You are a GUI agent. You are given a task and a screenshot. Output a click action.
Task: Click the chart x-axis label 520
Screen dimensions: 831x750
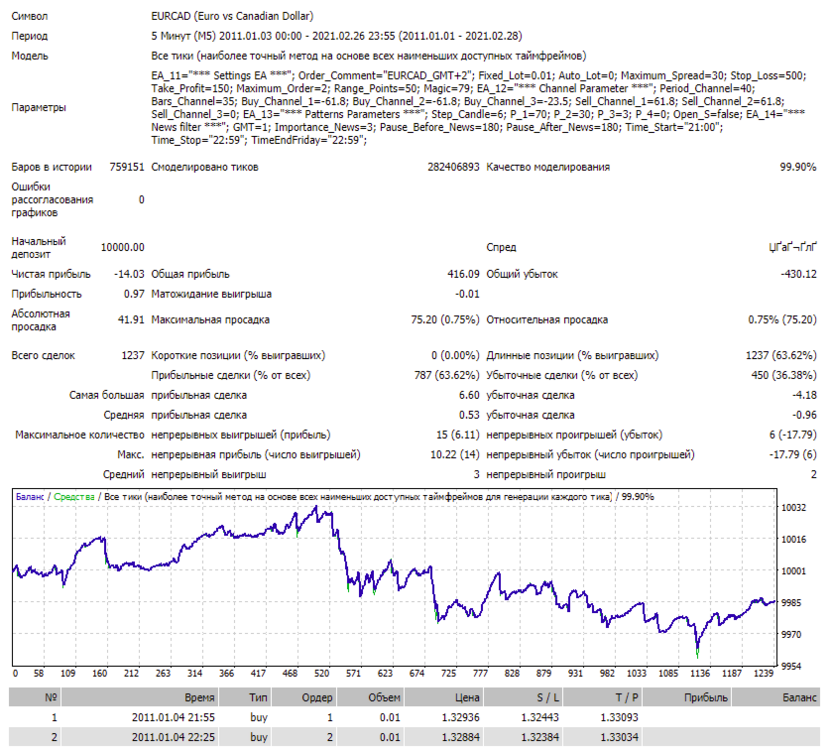click(x=322, y=673)
